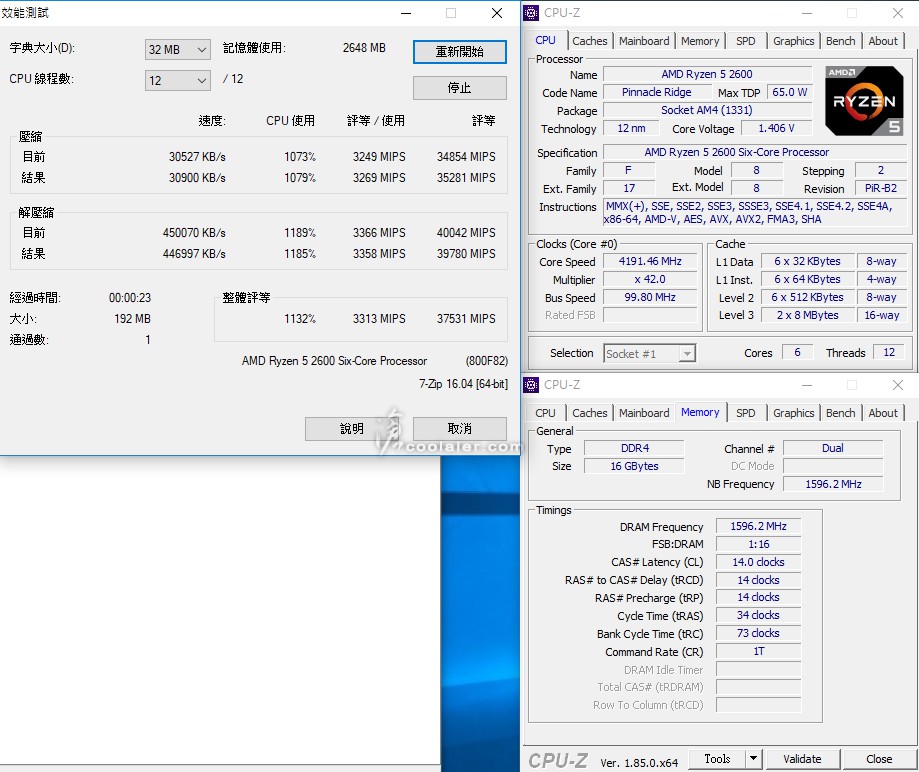Click the CPU-Z app icon in the lower CPU-Z title bar

pyautogui.click(x=531, y=385)
